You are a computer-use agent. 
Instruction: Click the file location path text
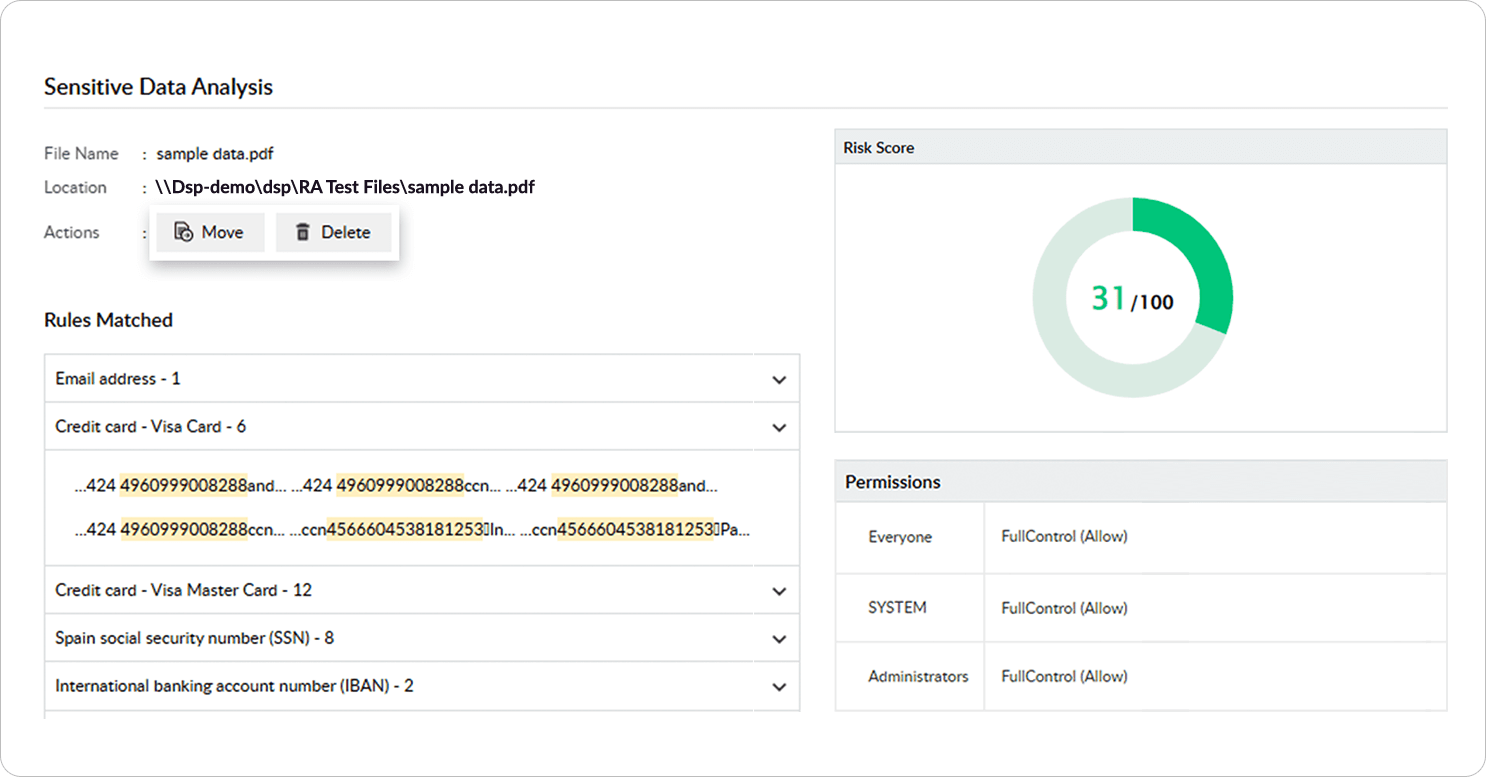pyautogui.click(x=345, y=187)
